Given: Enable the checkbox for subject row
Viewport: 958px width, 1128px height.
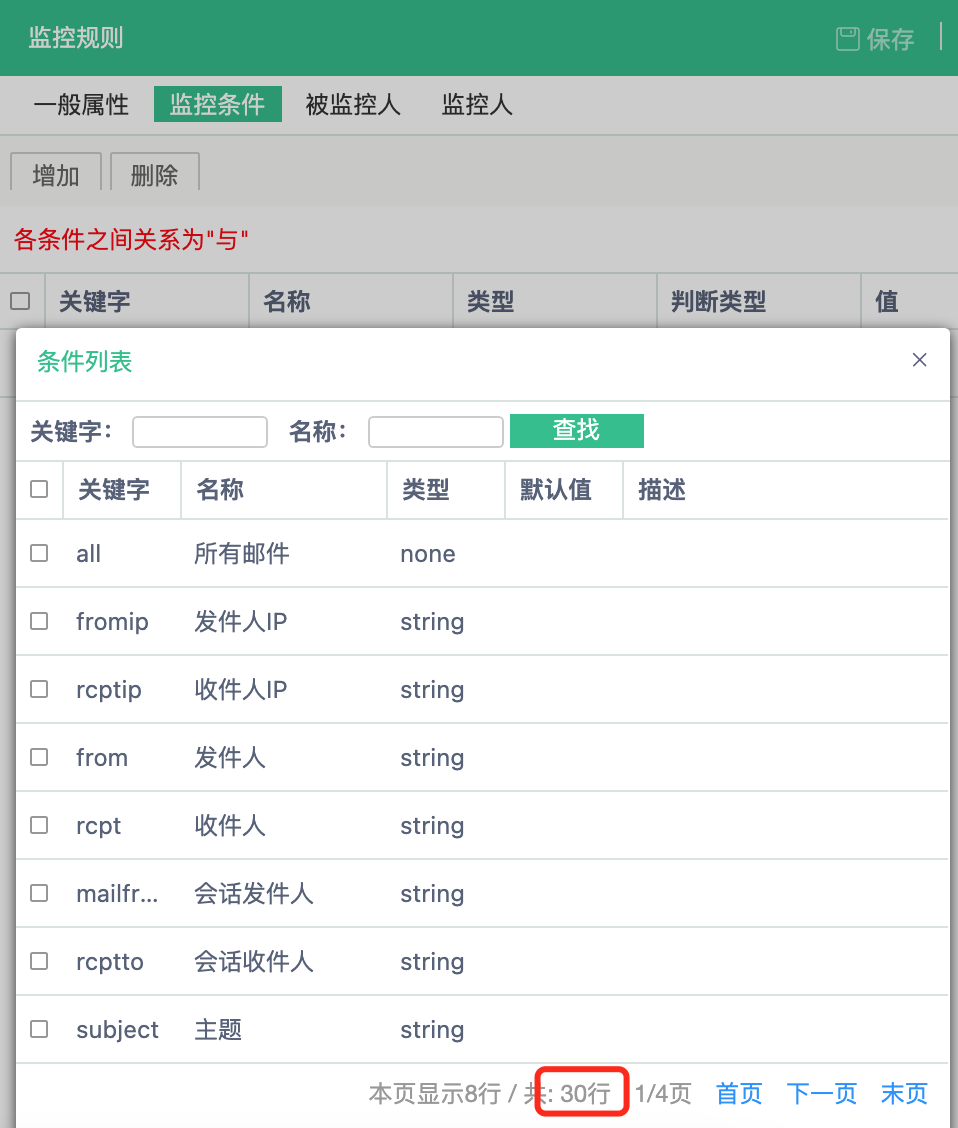Looking at the screenshot, I should click(x=39, y=1029).
